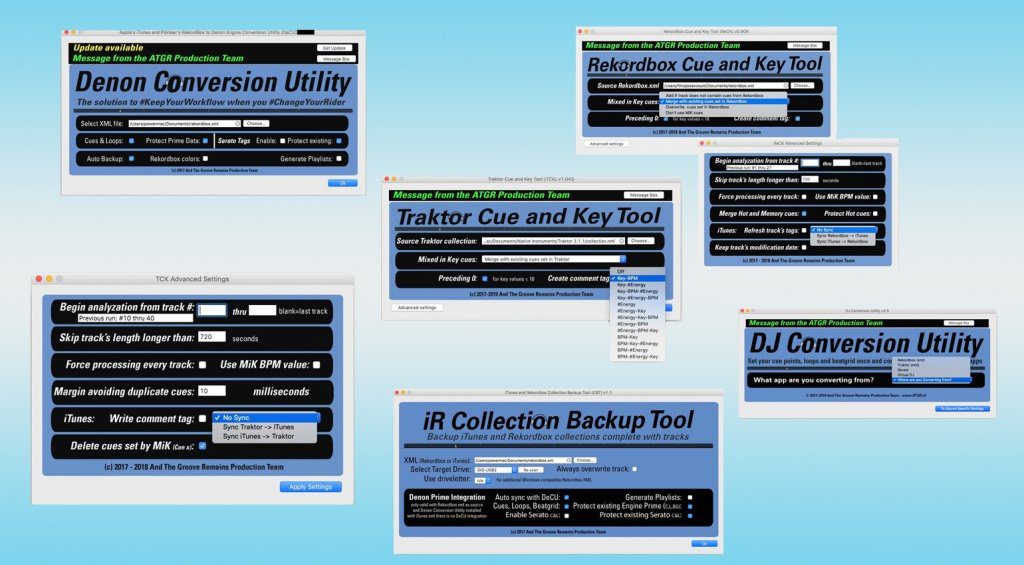Viewport: 1024px width, 565px height.
Task: Clear the Source Traktor collection path field
Action: tap(622, 241)
